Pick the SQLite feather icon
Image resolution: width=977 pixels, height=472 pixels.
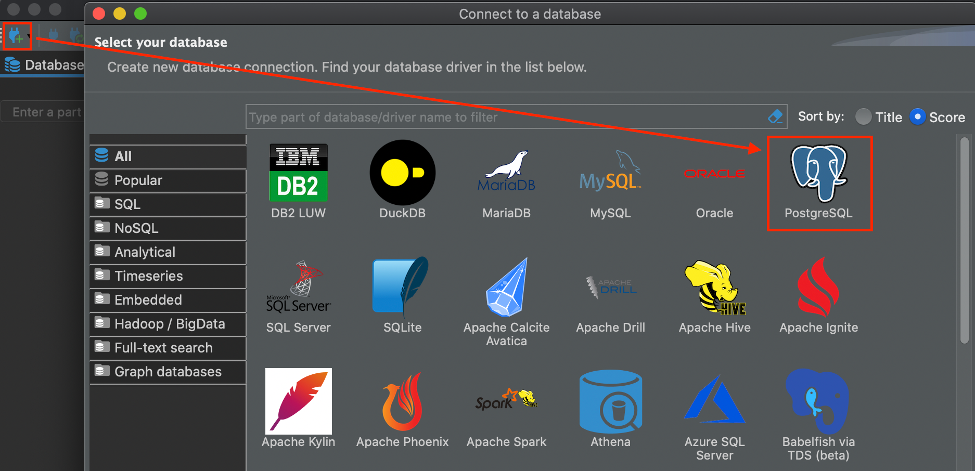tap(403, 286)
